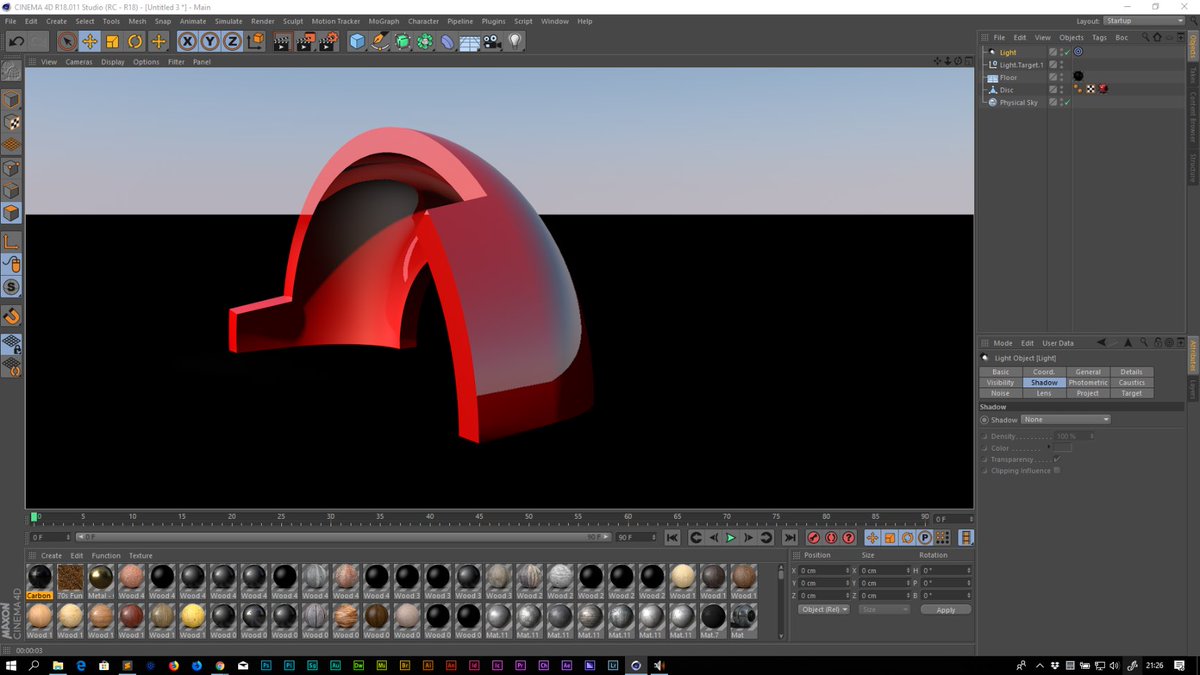This screenshot has height=675, width=1200.
Task: Open the Lens tab
Action: [x=1044, y=393]
